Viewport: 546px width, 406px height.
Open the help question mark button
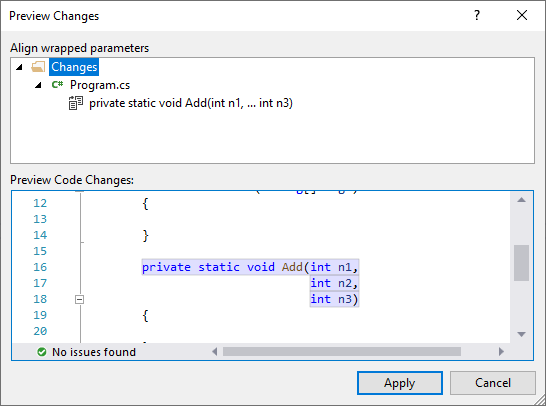477,15
